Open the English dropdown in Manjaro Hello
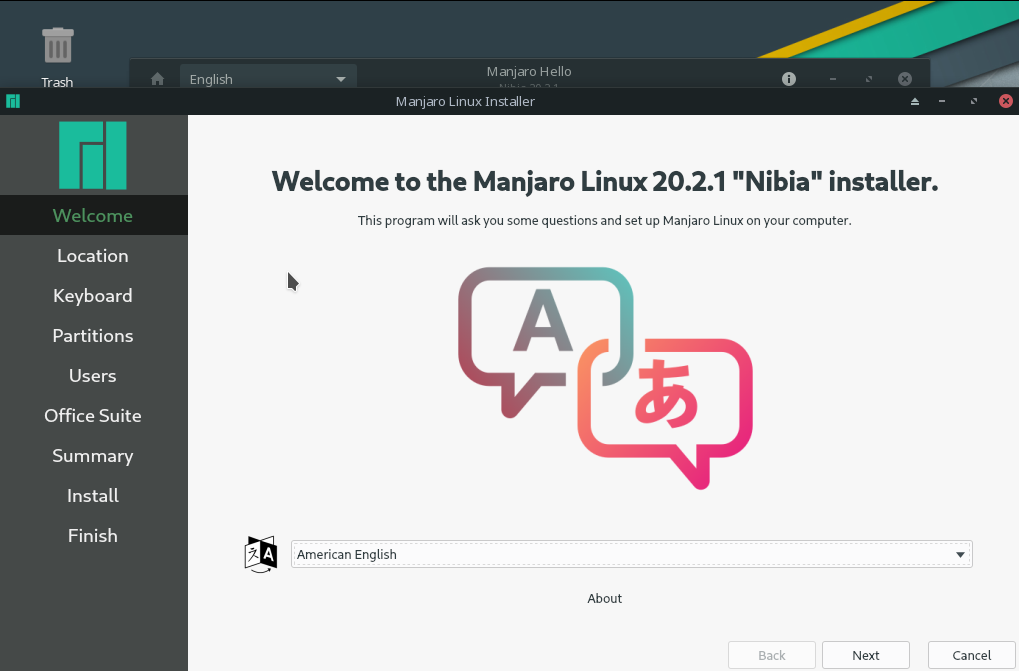The image size is (1019, 671). (x=267, y=78)
